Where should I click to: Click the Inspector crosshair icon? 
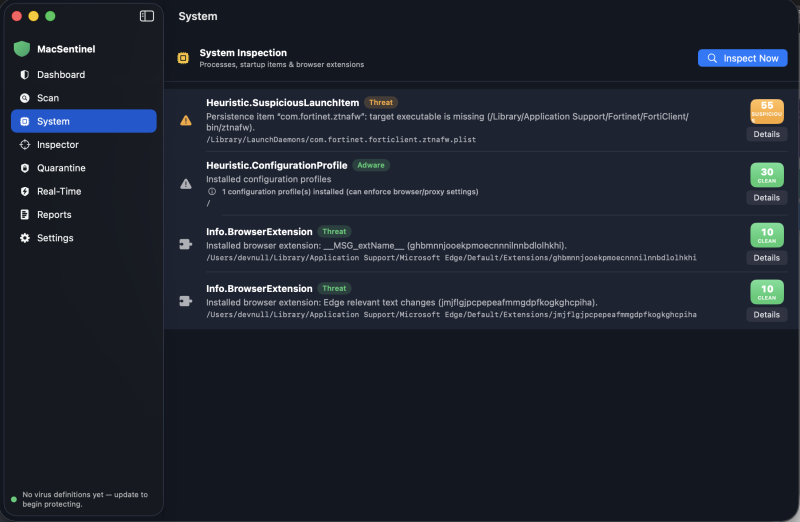tap(24, 145)
